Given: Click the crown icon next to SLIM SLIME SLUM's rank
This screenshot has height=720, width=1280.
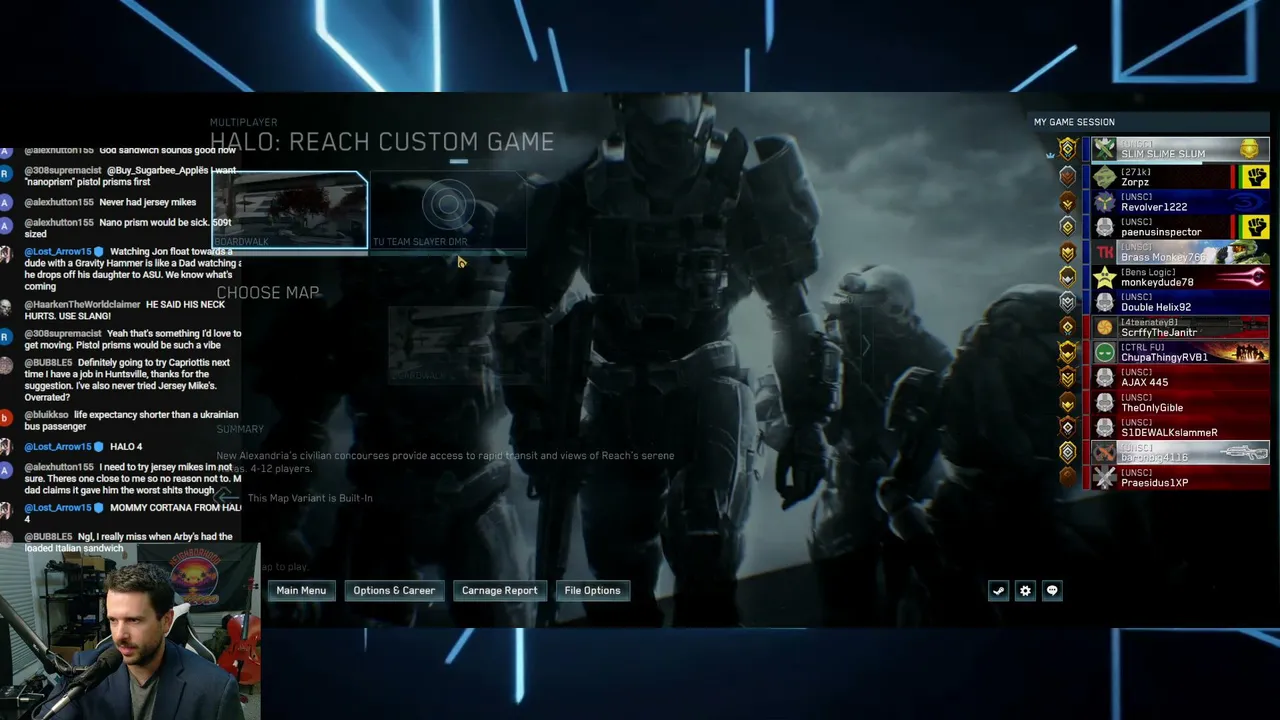Looking at the screenshot, I should click(1050, 155).
